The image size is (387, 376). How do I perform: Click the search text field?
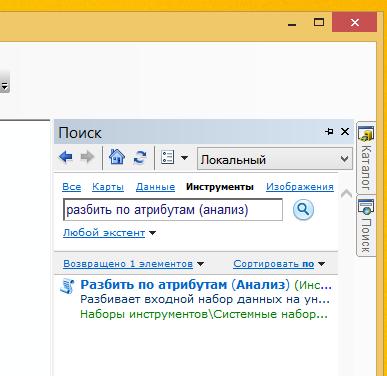point(173,210)
